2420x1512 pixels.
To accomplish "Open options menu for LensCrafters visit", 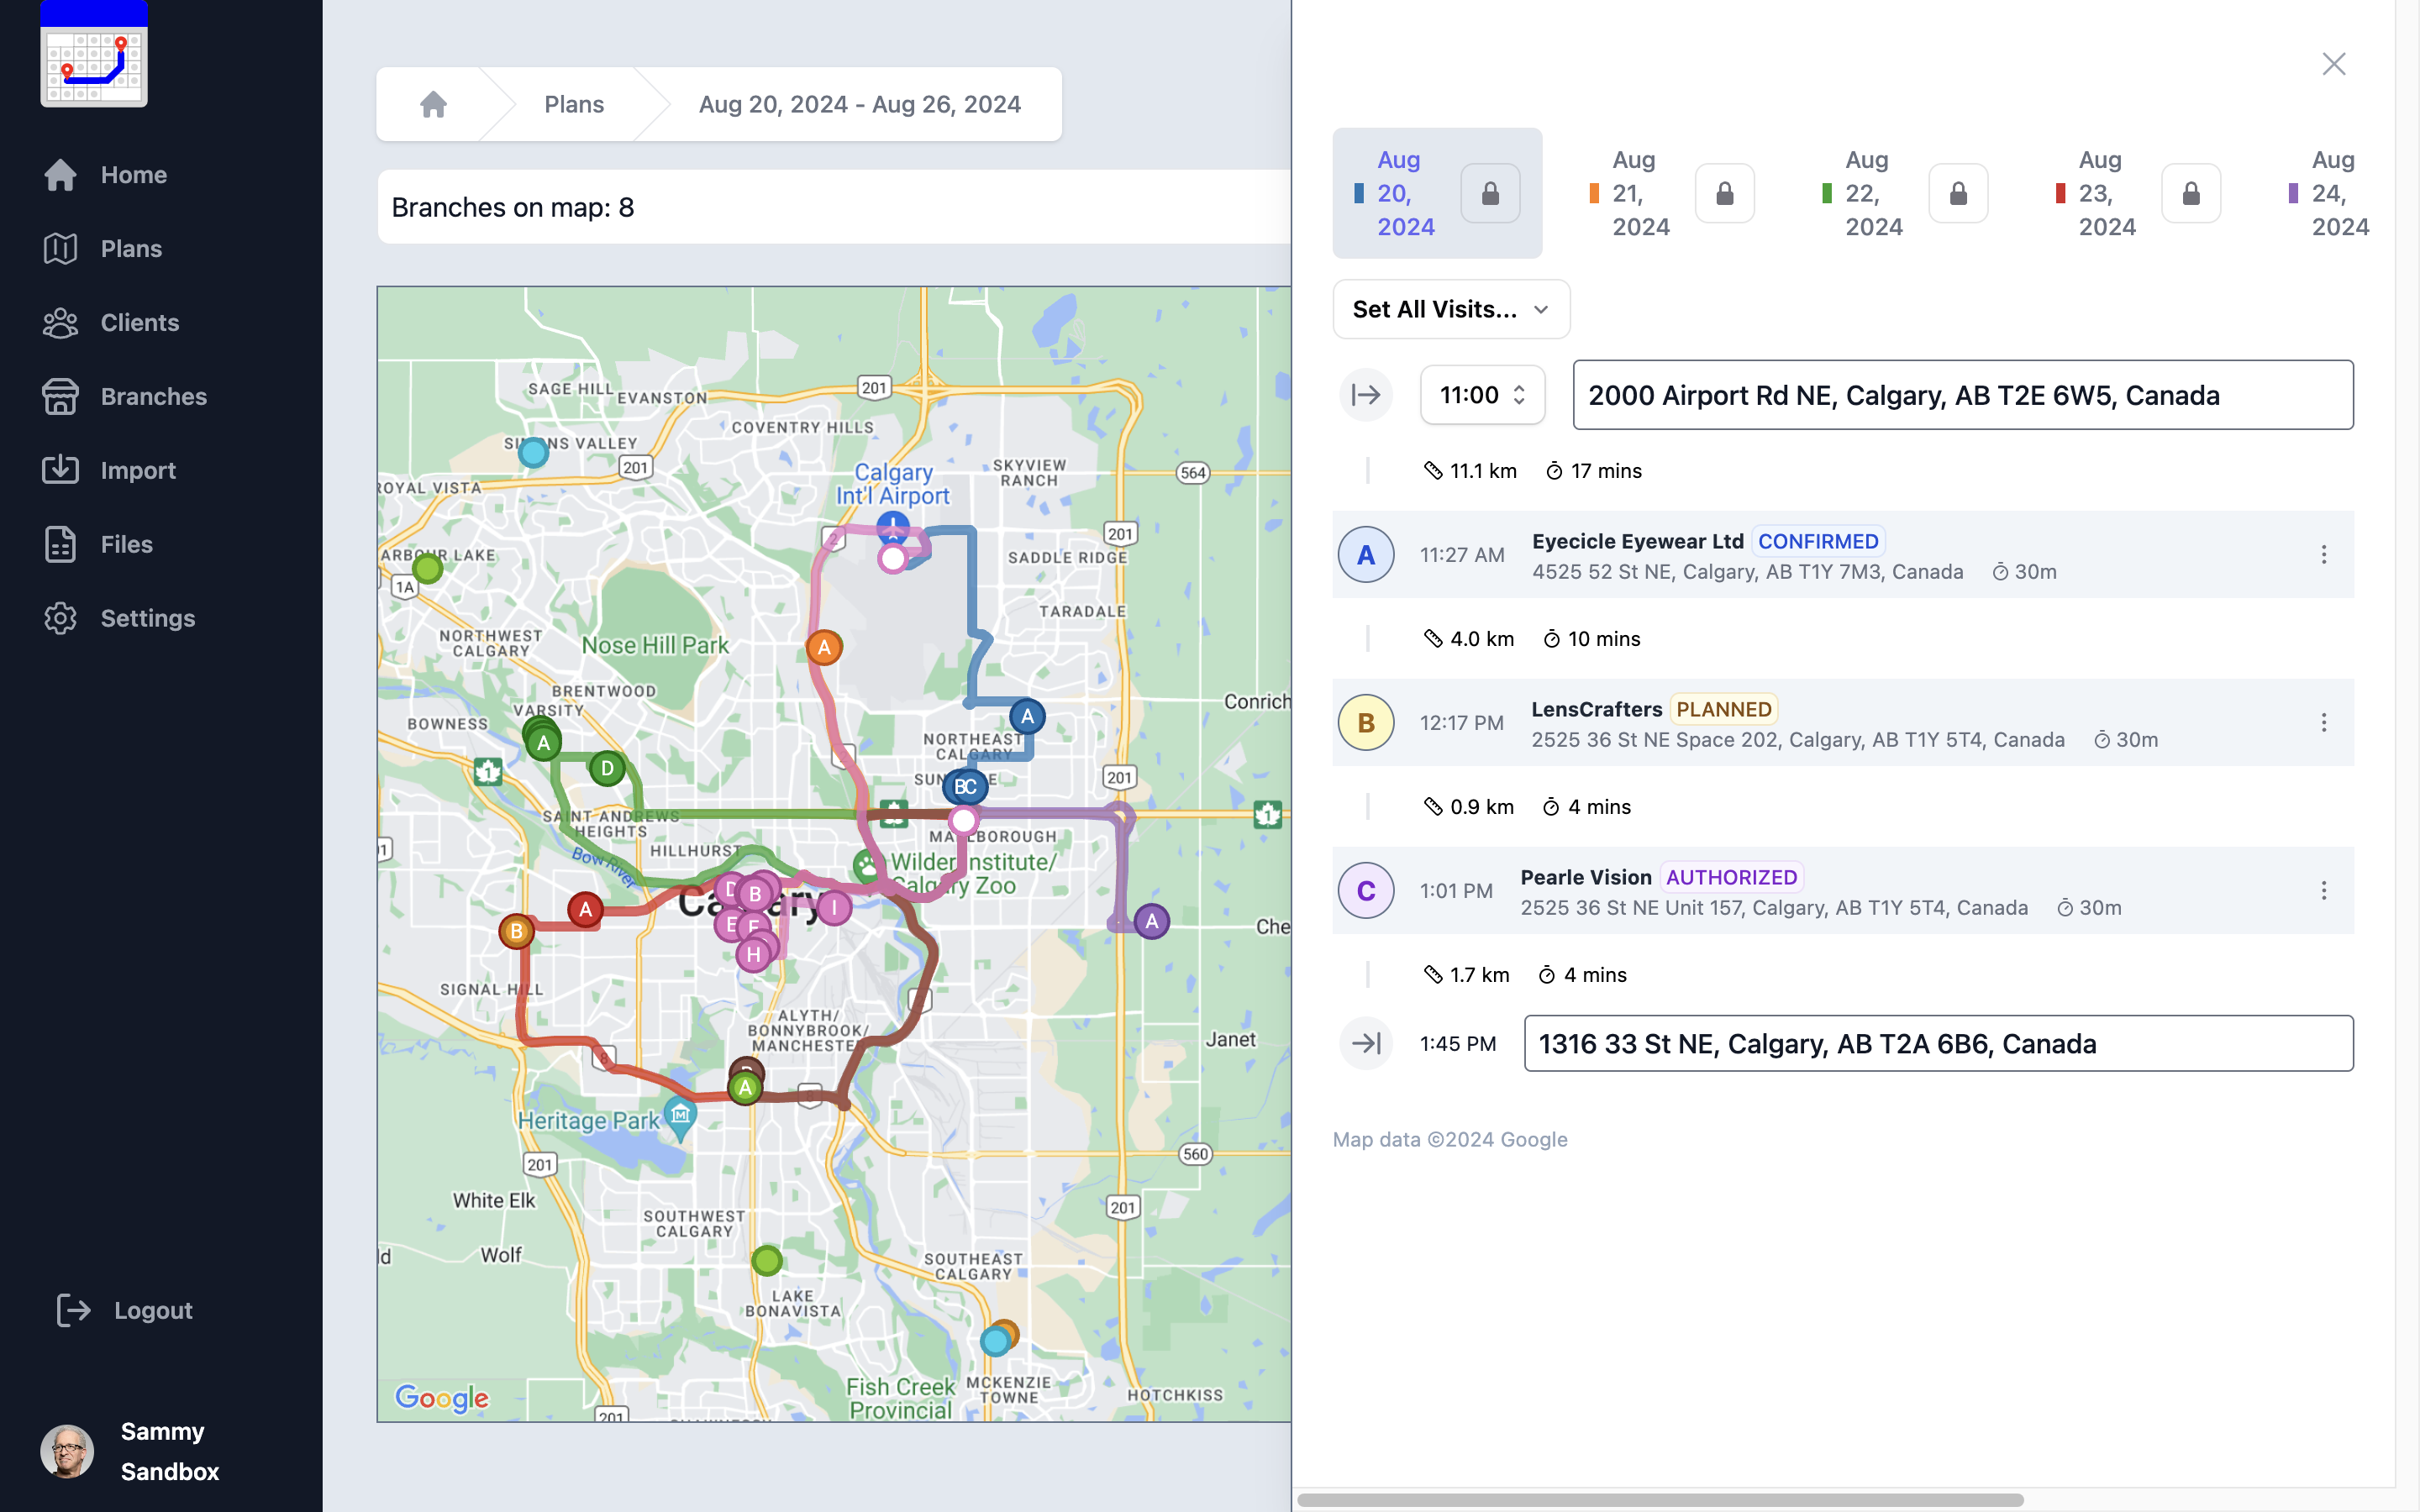I will (x=2324, y=723).
